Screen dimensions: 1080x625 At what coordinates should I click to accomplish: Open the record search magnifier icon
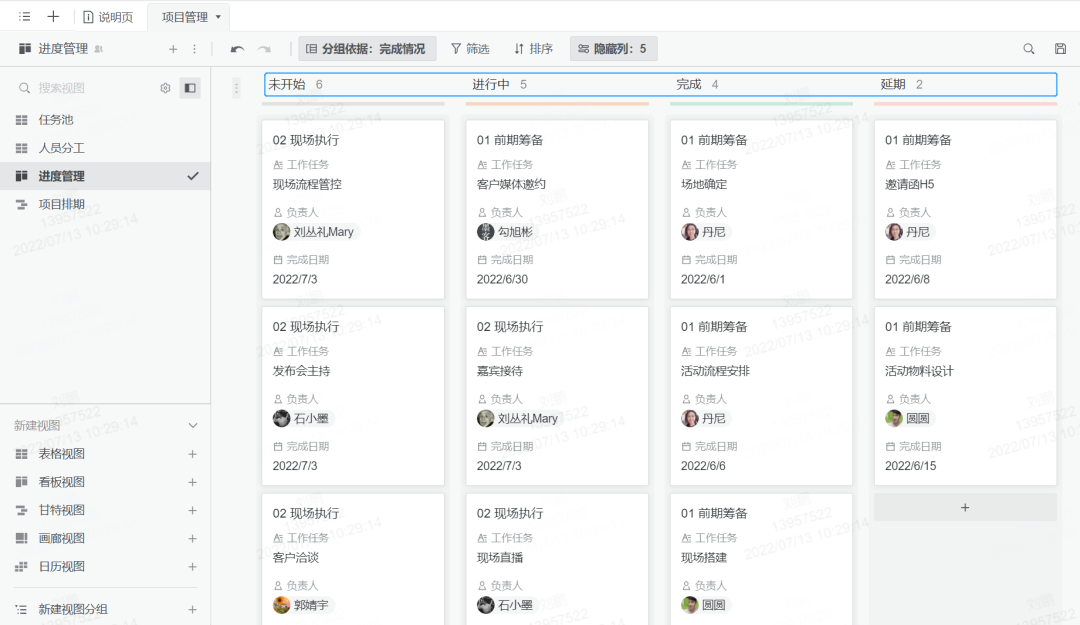click(x=1029, y=48)
